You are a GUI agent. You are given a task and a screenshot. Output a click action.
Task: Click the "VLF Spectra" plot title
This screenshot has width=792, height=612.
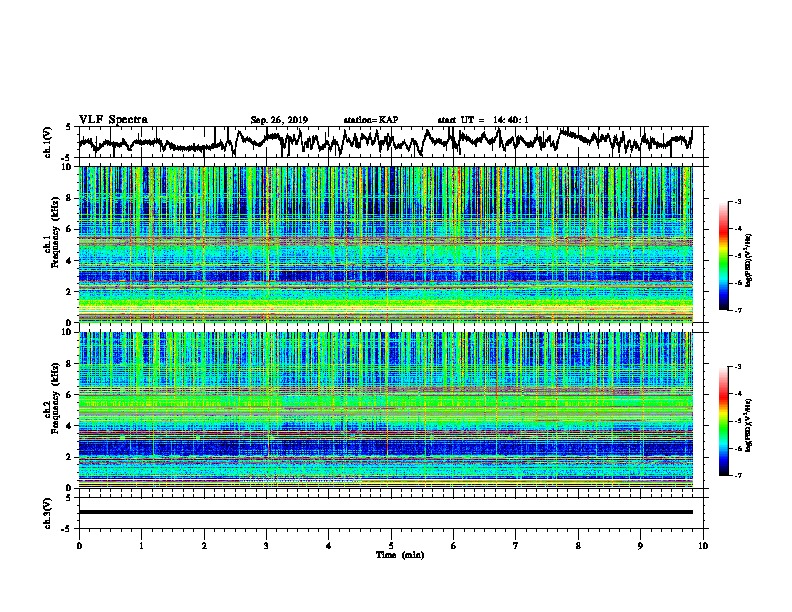113,120
